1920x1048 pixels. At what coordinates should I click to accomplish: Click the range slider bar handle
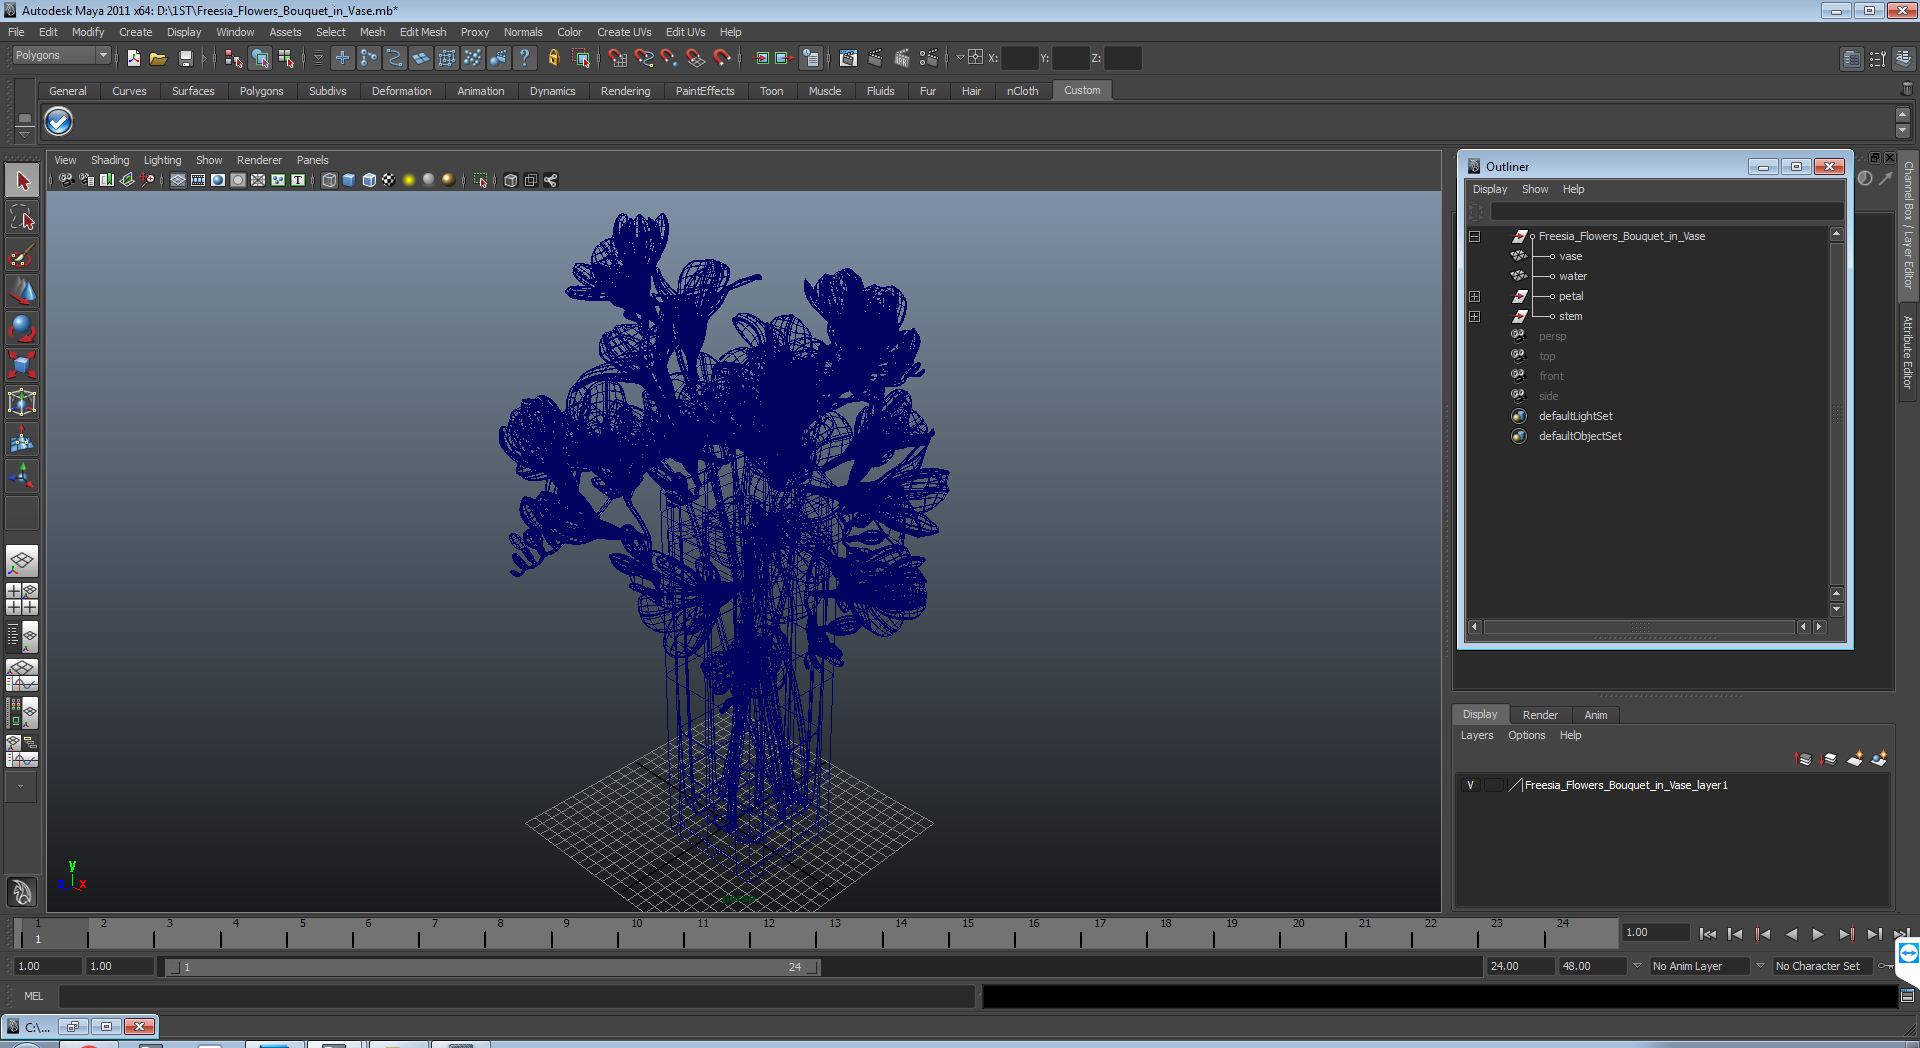click(x=492, y=967)
